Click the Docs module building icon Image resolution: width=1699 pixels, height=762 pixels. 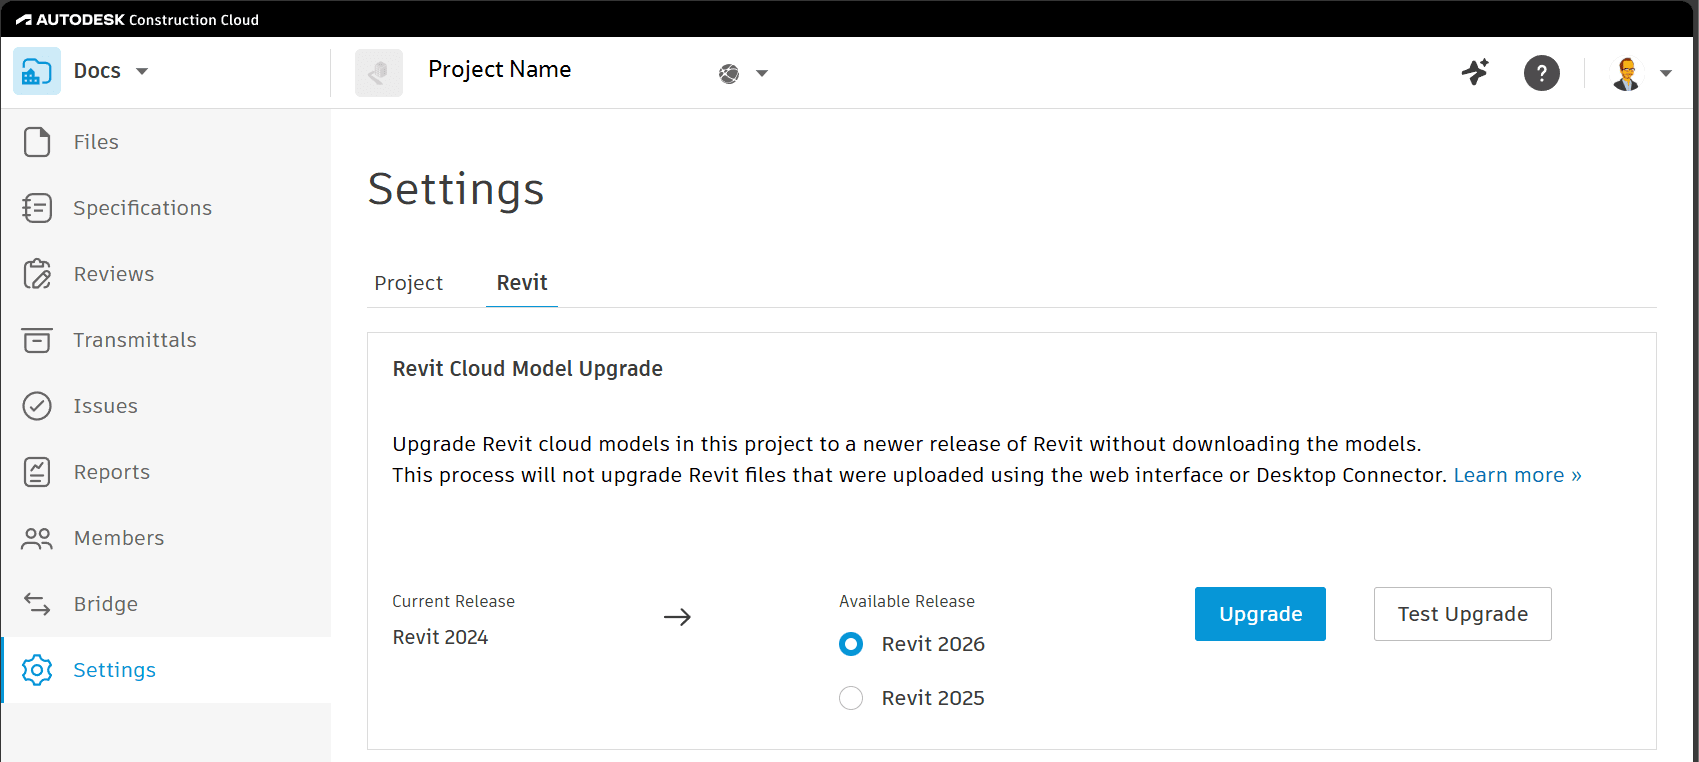pos(37,71)
